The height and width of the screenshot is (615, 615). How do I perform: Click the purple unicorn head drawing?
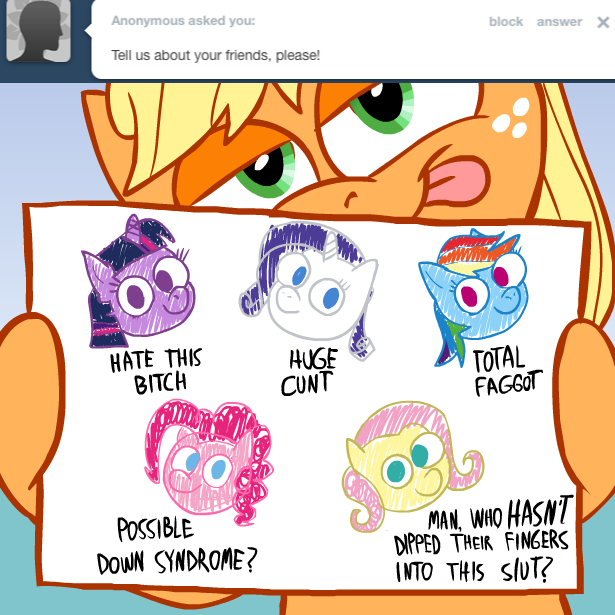tap(138, 281)
